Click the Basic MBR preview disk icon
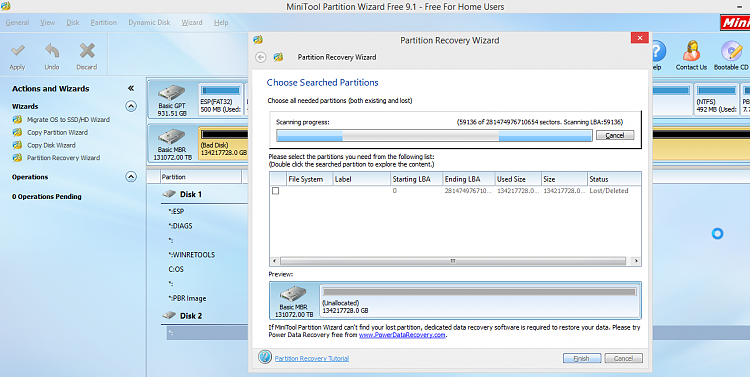The image size is (750, 377). click(x=293, y=294)
